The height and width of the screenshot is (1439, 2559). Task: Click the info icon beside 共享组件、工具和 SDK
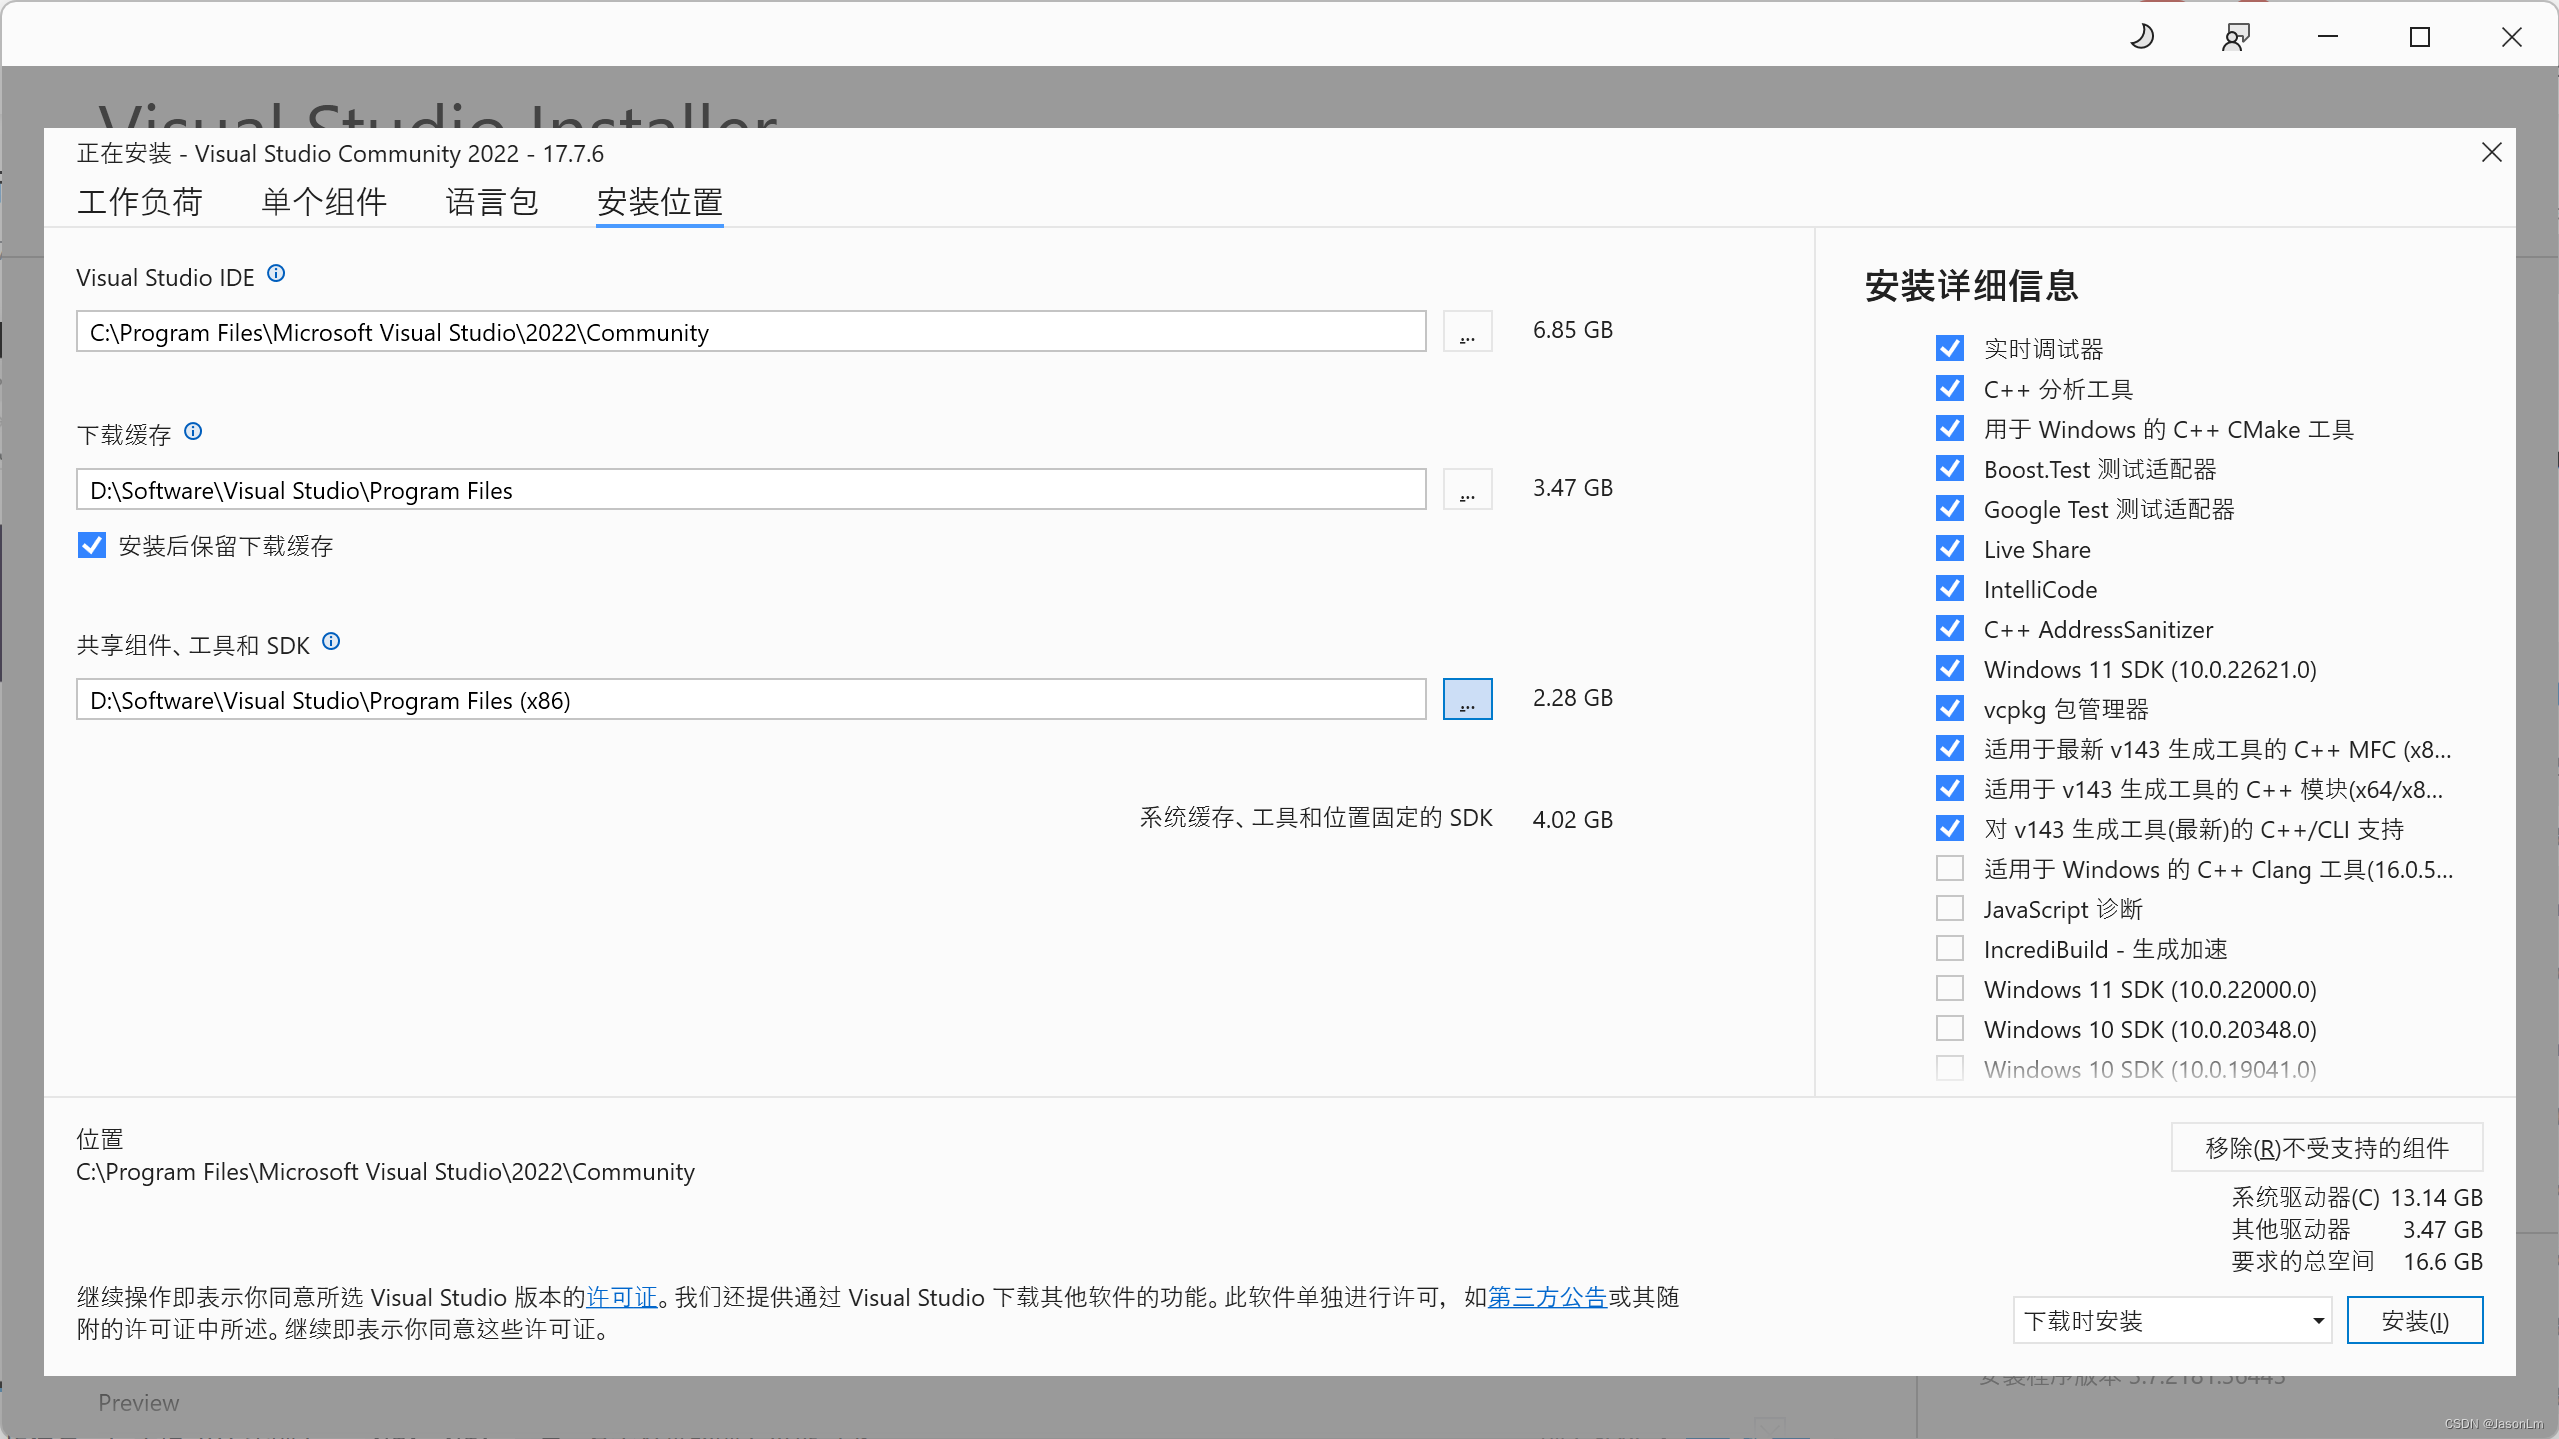[331, 641]
